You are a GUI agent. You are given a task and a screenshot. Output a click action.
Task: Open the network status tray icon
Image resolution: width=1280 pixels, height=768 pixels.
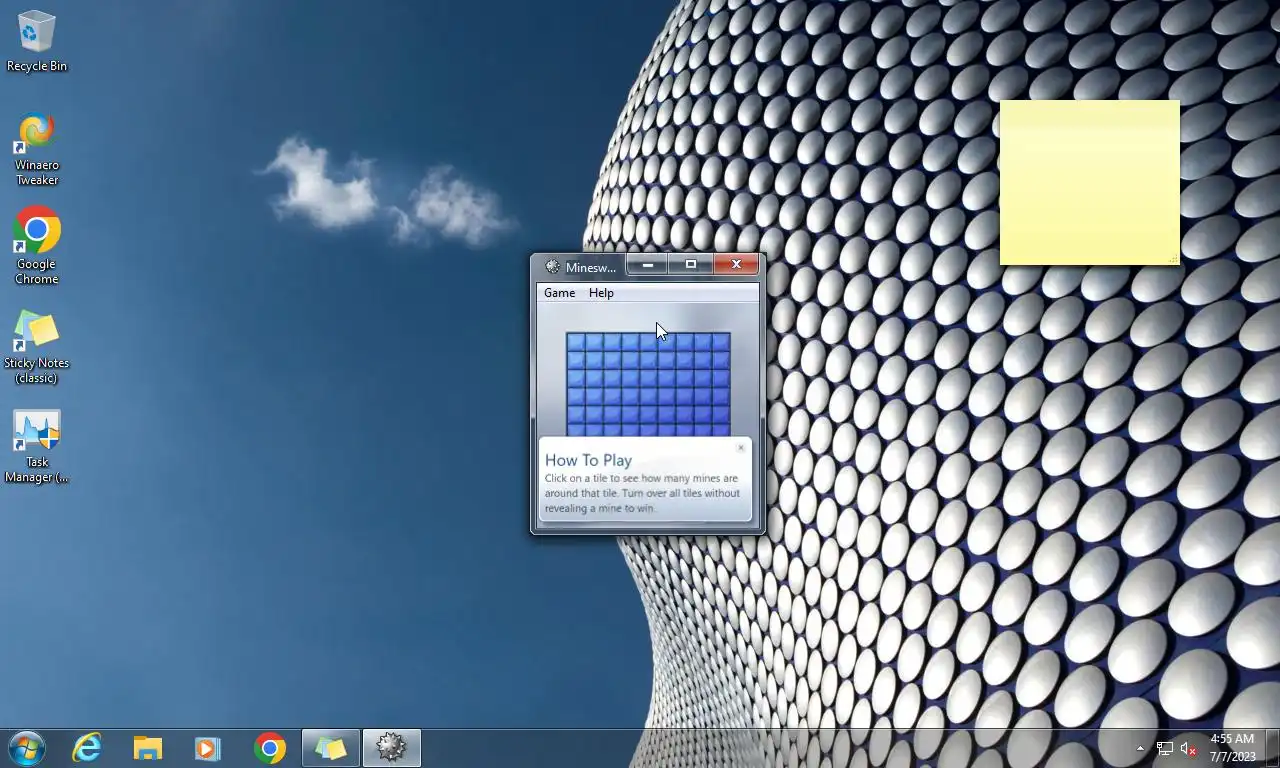click(1164, 748)
